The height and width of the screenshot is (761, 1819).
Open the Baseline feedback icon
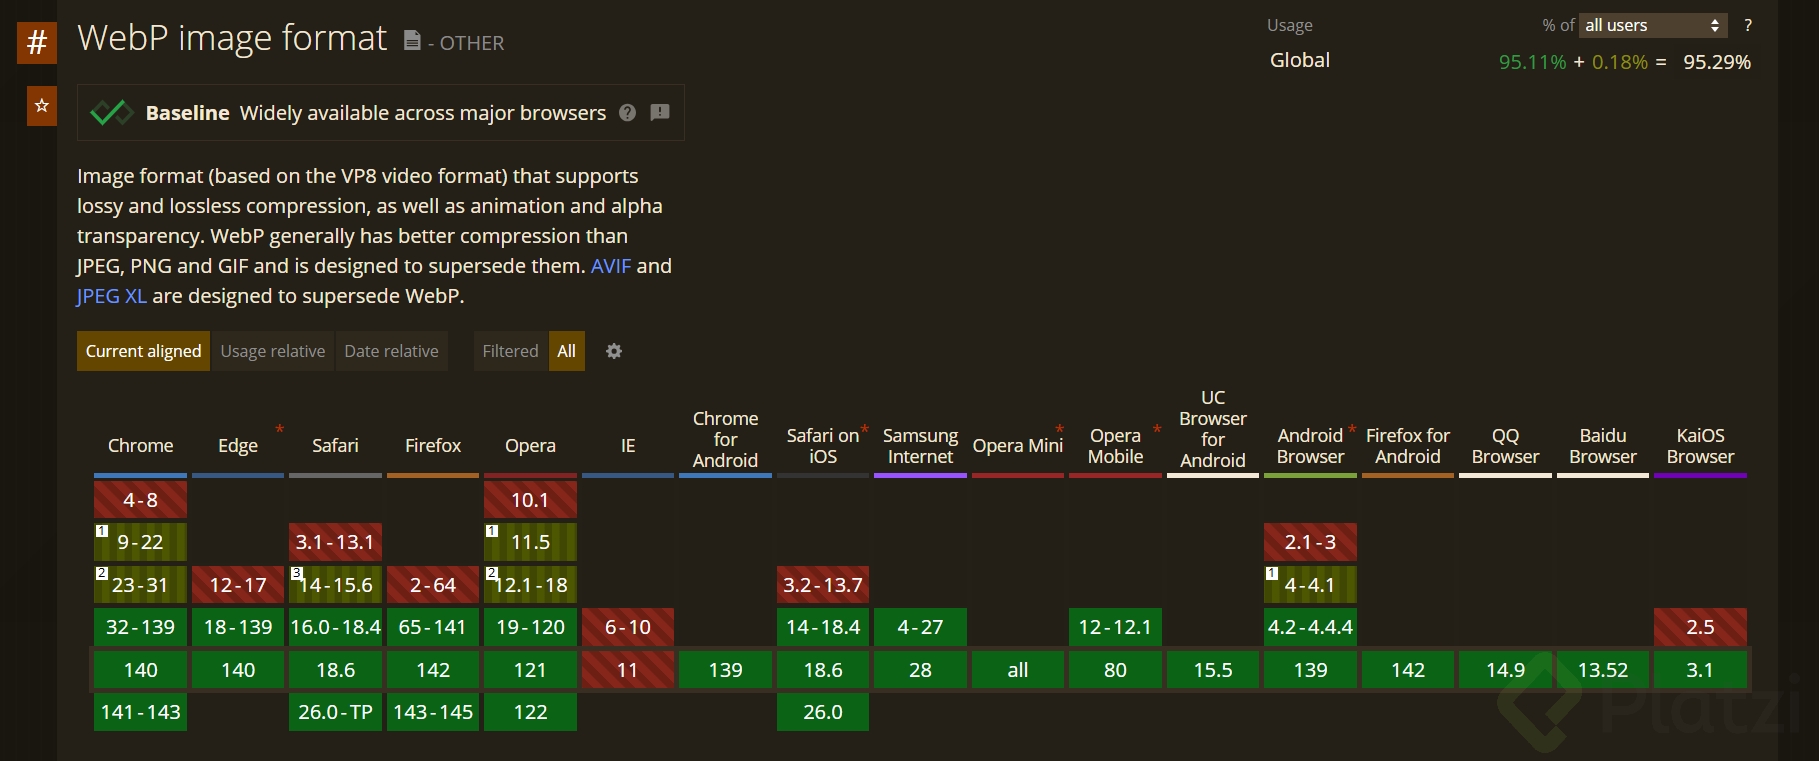660,113
